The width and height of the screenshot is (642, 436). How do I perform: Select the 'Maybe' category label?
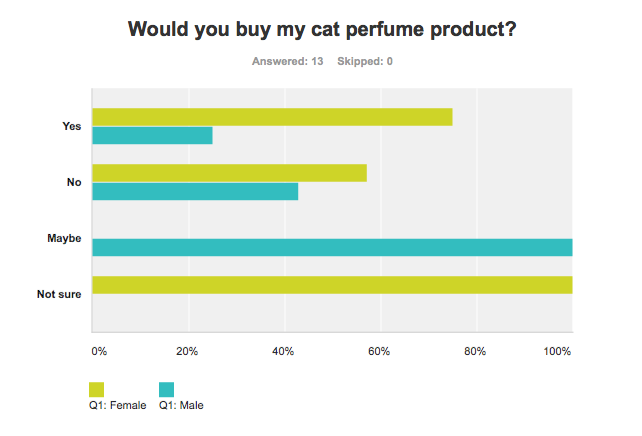(62, 238)
